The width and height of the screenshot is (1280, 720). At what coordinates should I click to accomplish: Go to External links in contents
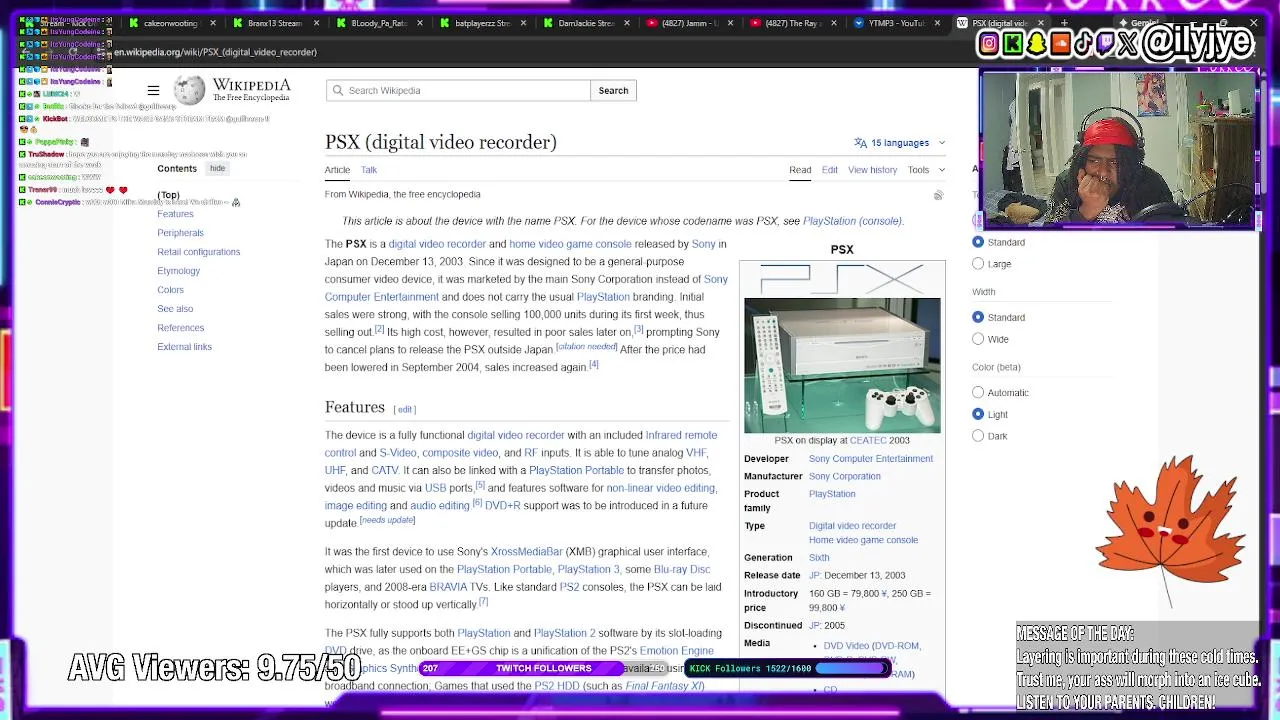pos(184,347)
